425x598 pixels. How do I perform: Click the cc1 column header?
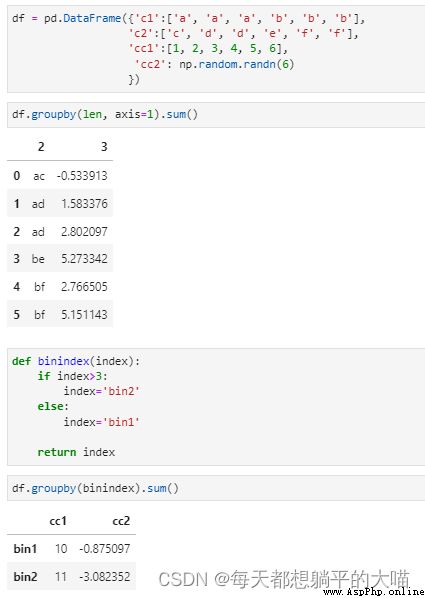pos(58,521)
